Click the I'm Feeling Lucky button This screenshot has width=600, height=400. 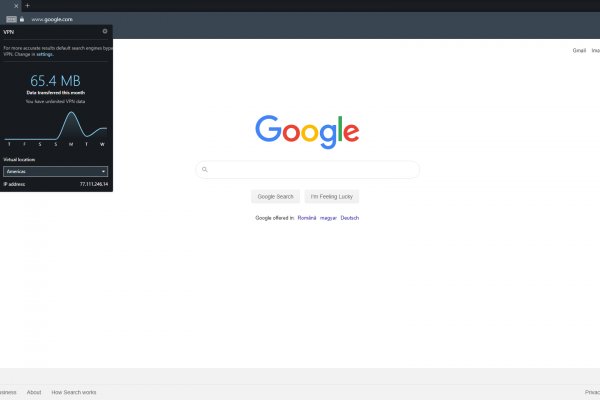[x=332, y=196]
